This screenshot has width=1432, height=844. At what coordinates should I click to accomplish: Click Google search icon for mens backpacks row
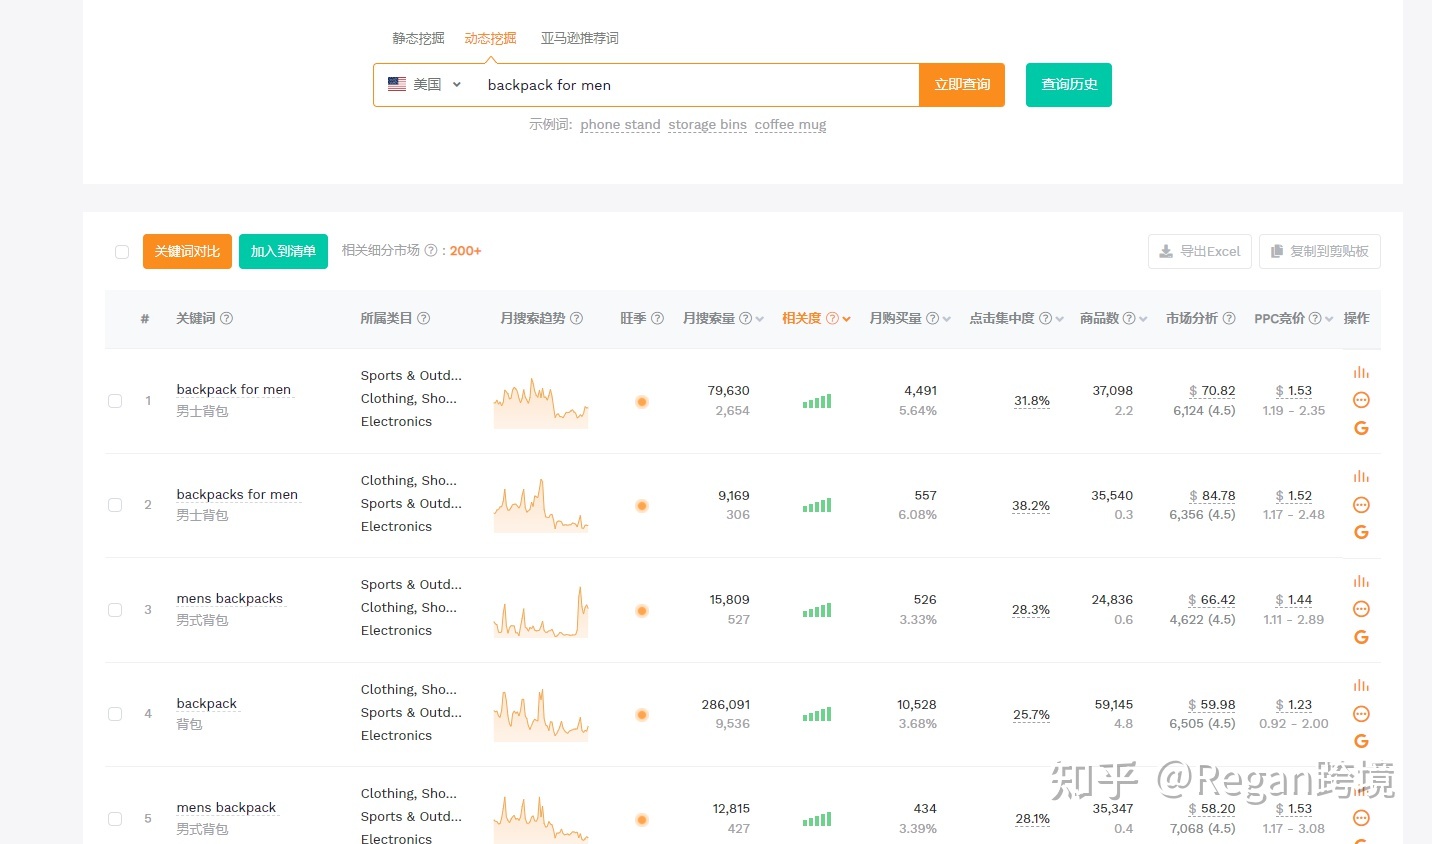click(x=1361, y=637)
